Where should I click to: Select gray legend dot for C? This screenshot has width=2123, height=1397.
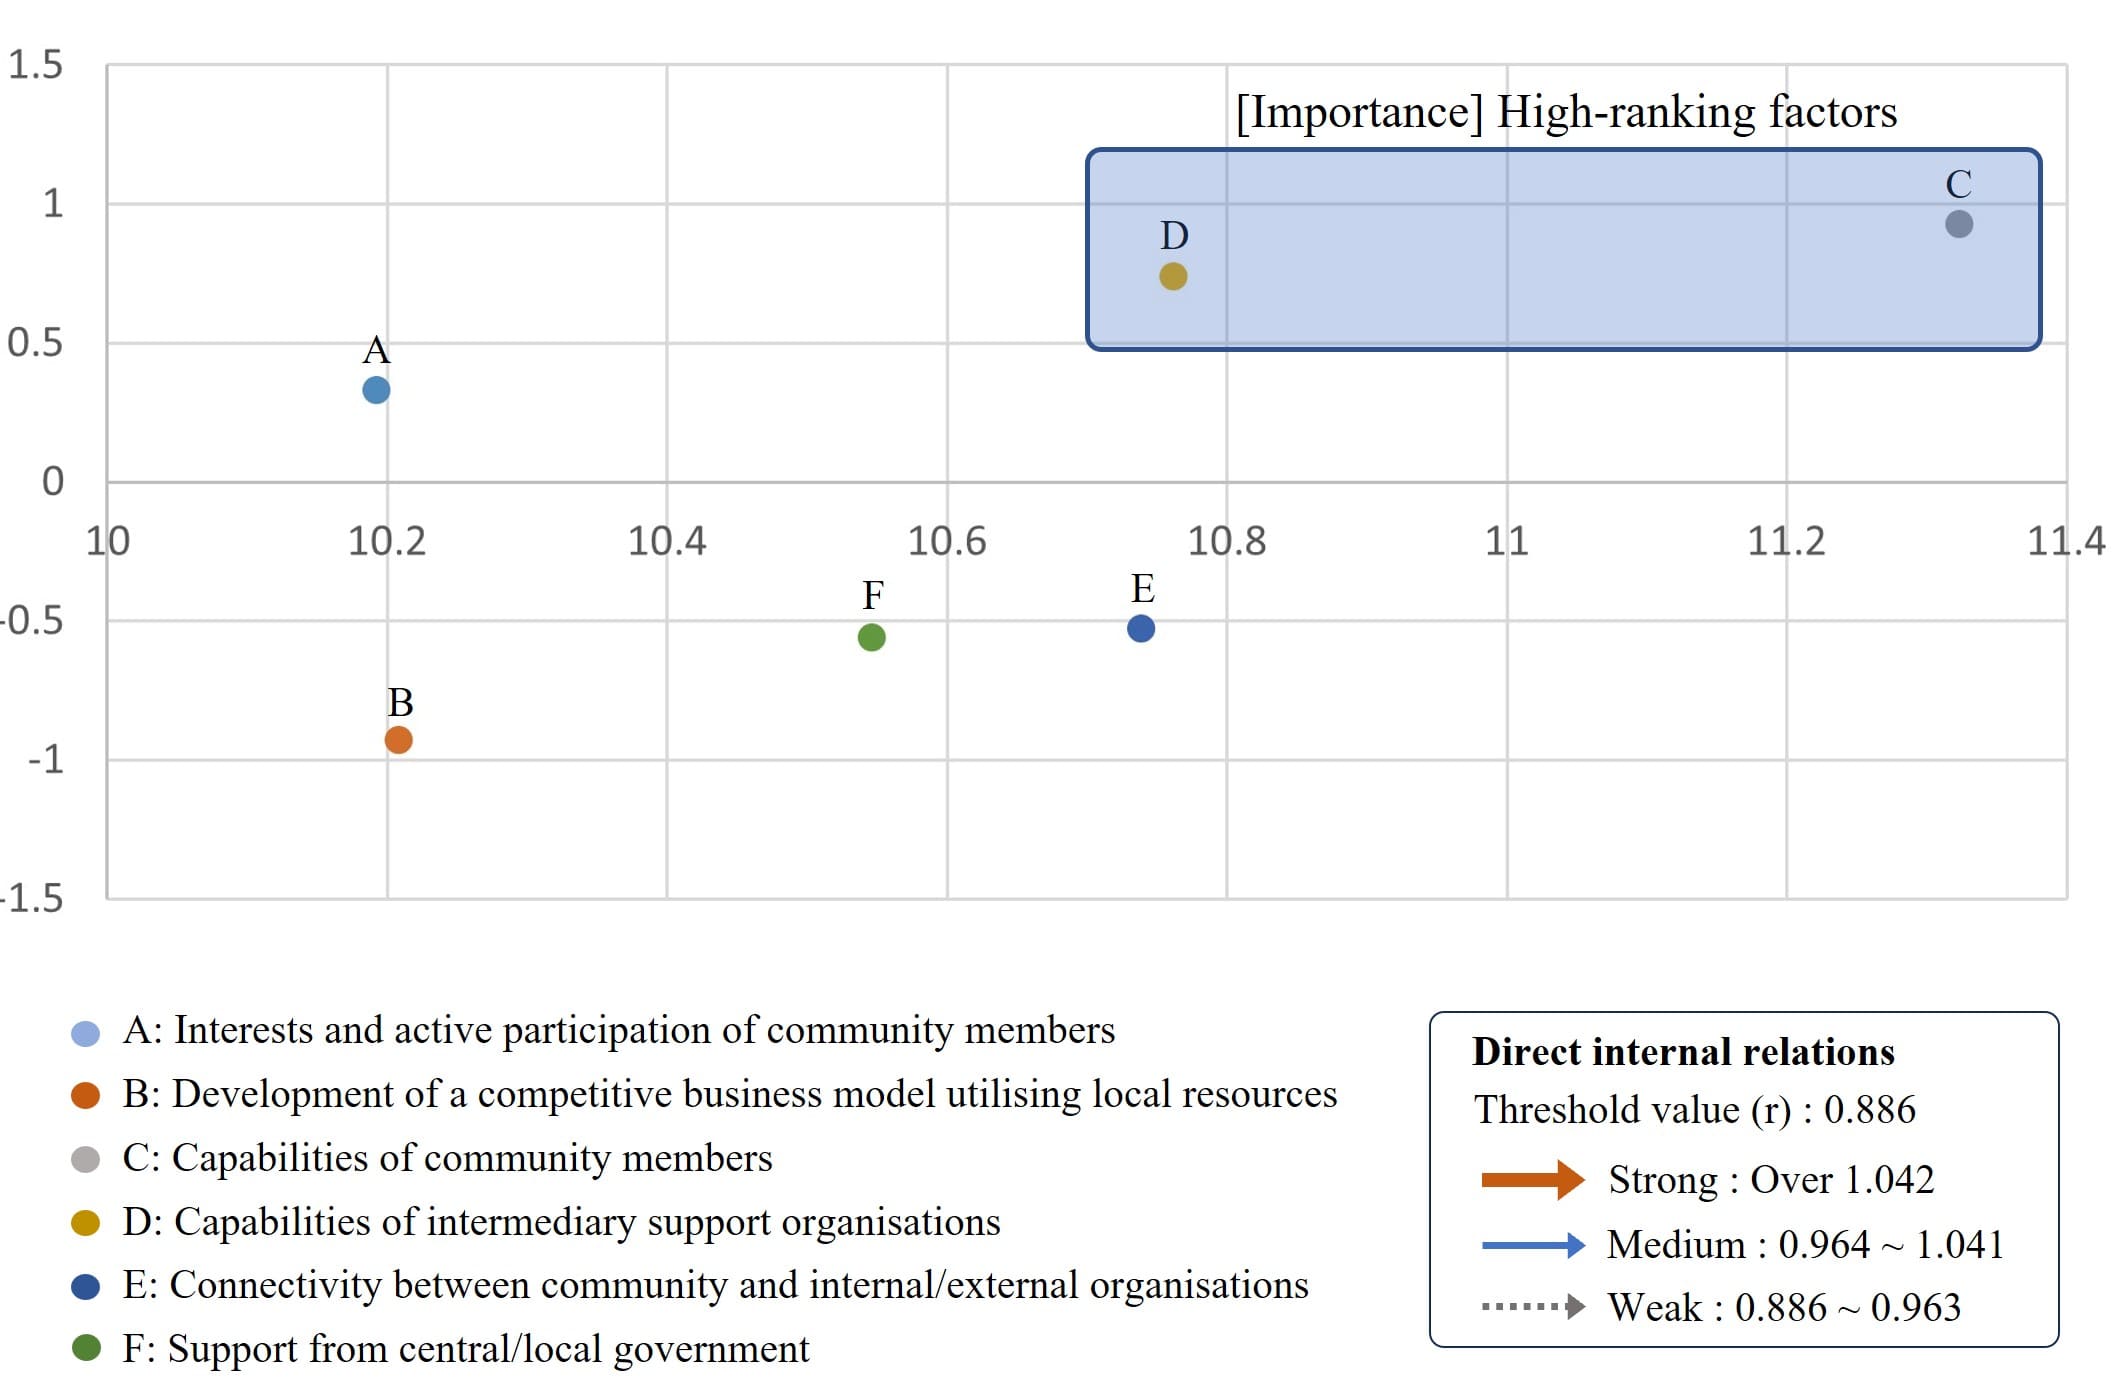tap(86, 1160)
